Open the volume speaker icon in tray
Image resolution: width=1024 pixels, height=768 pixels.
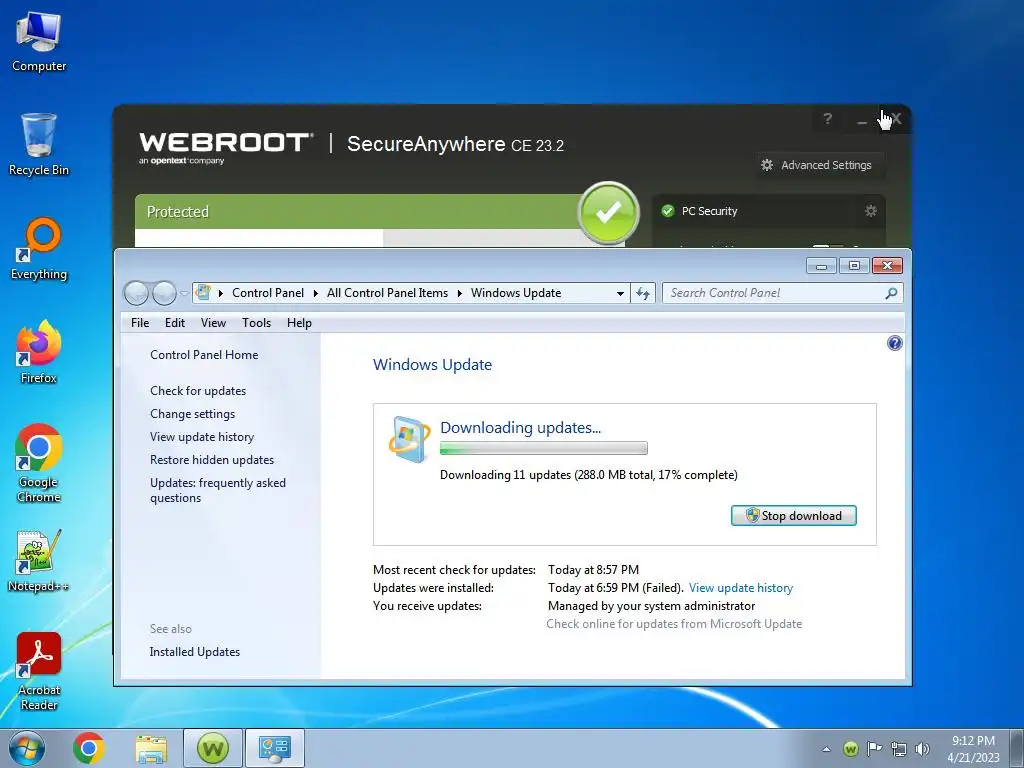coord(922,749)
